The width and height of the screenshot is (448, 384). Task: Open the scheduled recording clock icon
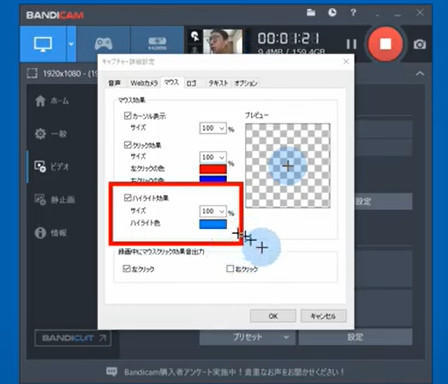[332, 13]
